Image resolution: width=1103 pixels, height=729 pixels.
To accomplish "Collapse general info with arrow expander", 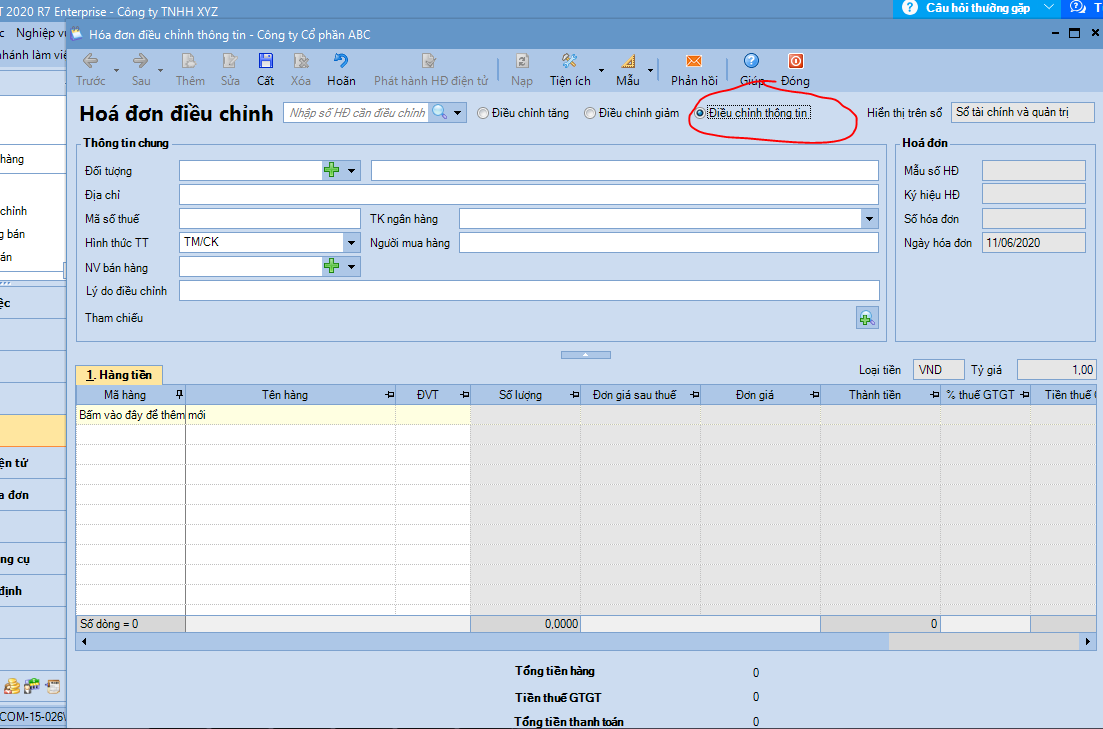I will point(585,355).
